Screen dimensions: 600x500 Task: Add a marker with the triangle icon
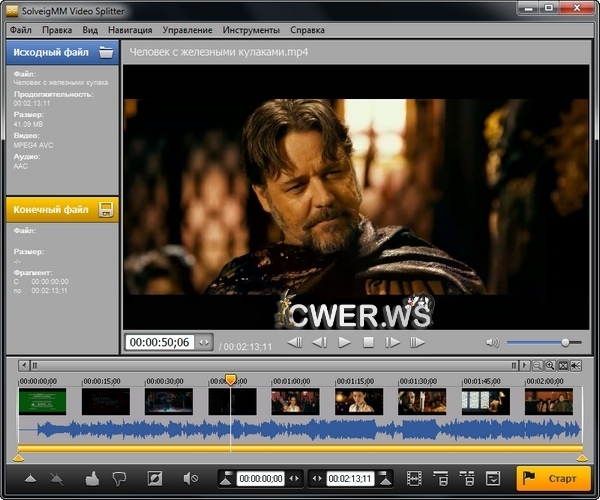[x=30, y=479]
